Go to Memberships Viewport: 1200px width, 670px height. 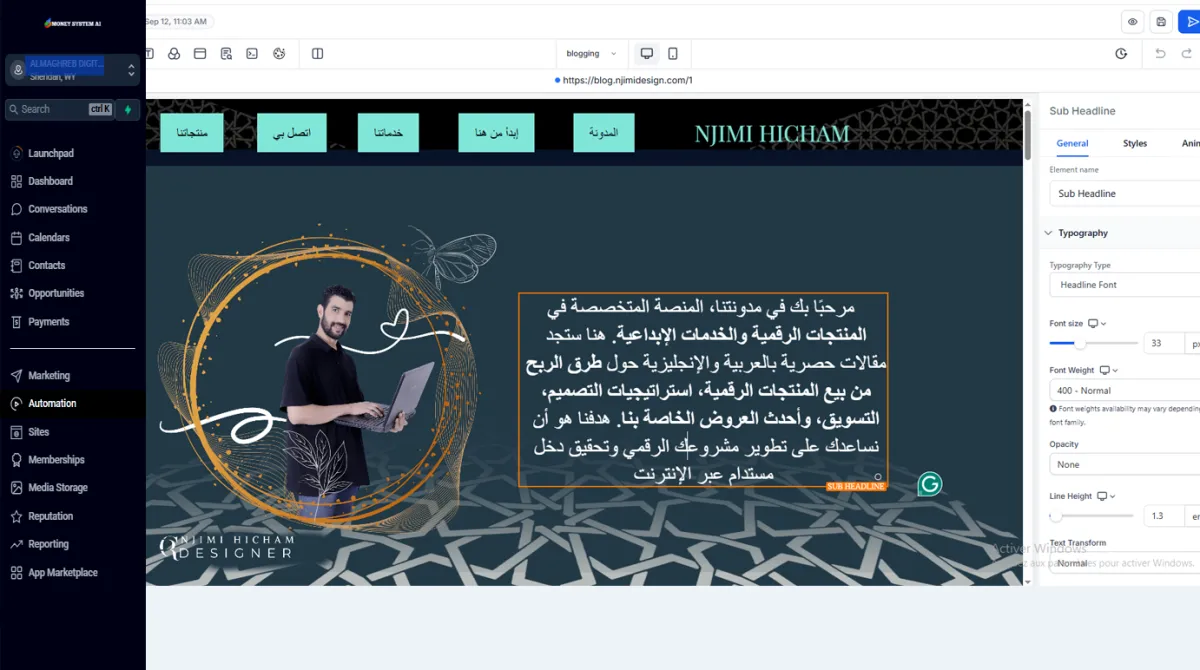point(56,460)
